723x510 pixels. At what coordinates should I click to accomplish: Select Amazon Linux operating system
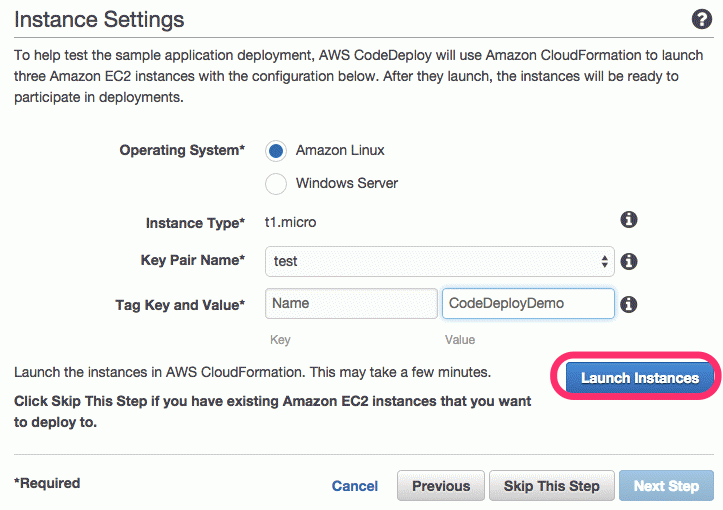pos(276,151)
